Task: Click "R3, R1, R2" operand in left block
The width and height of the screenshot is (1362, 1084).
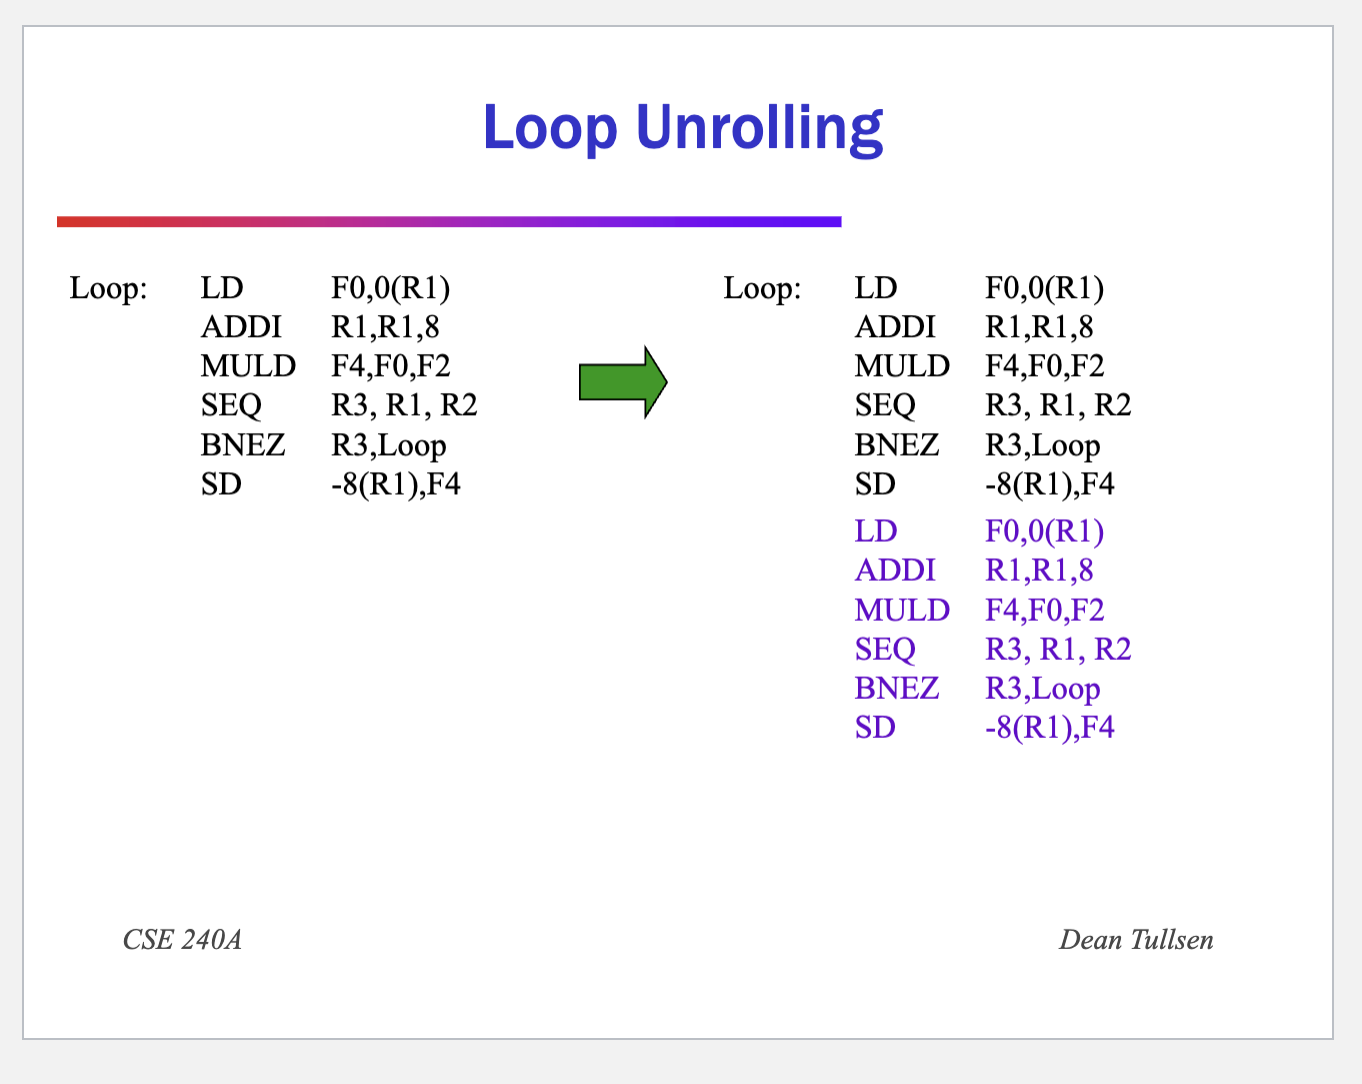Action: (x=404, y=405)
